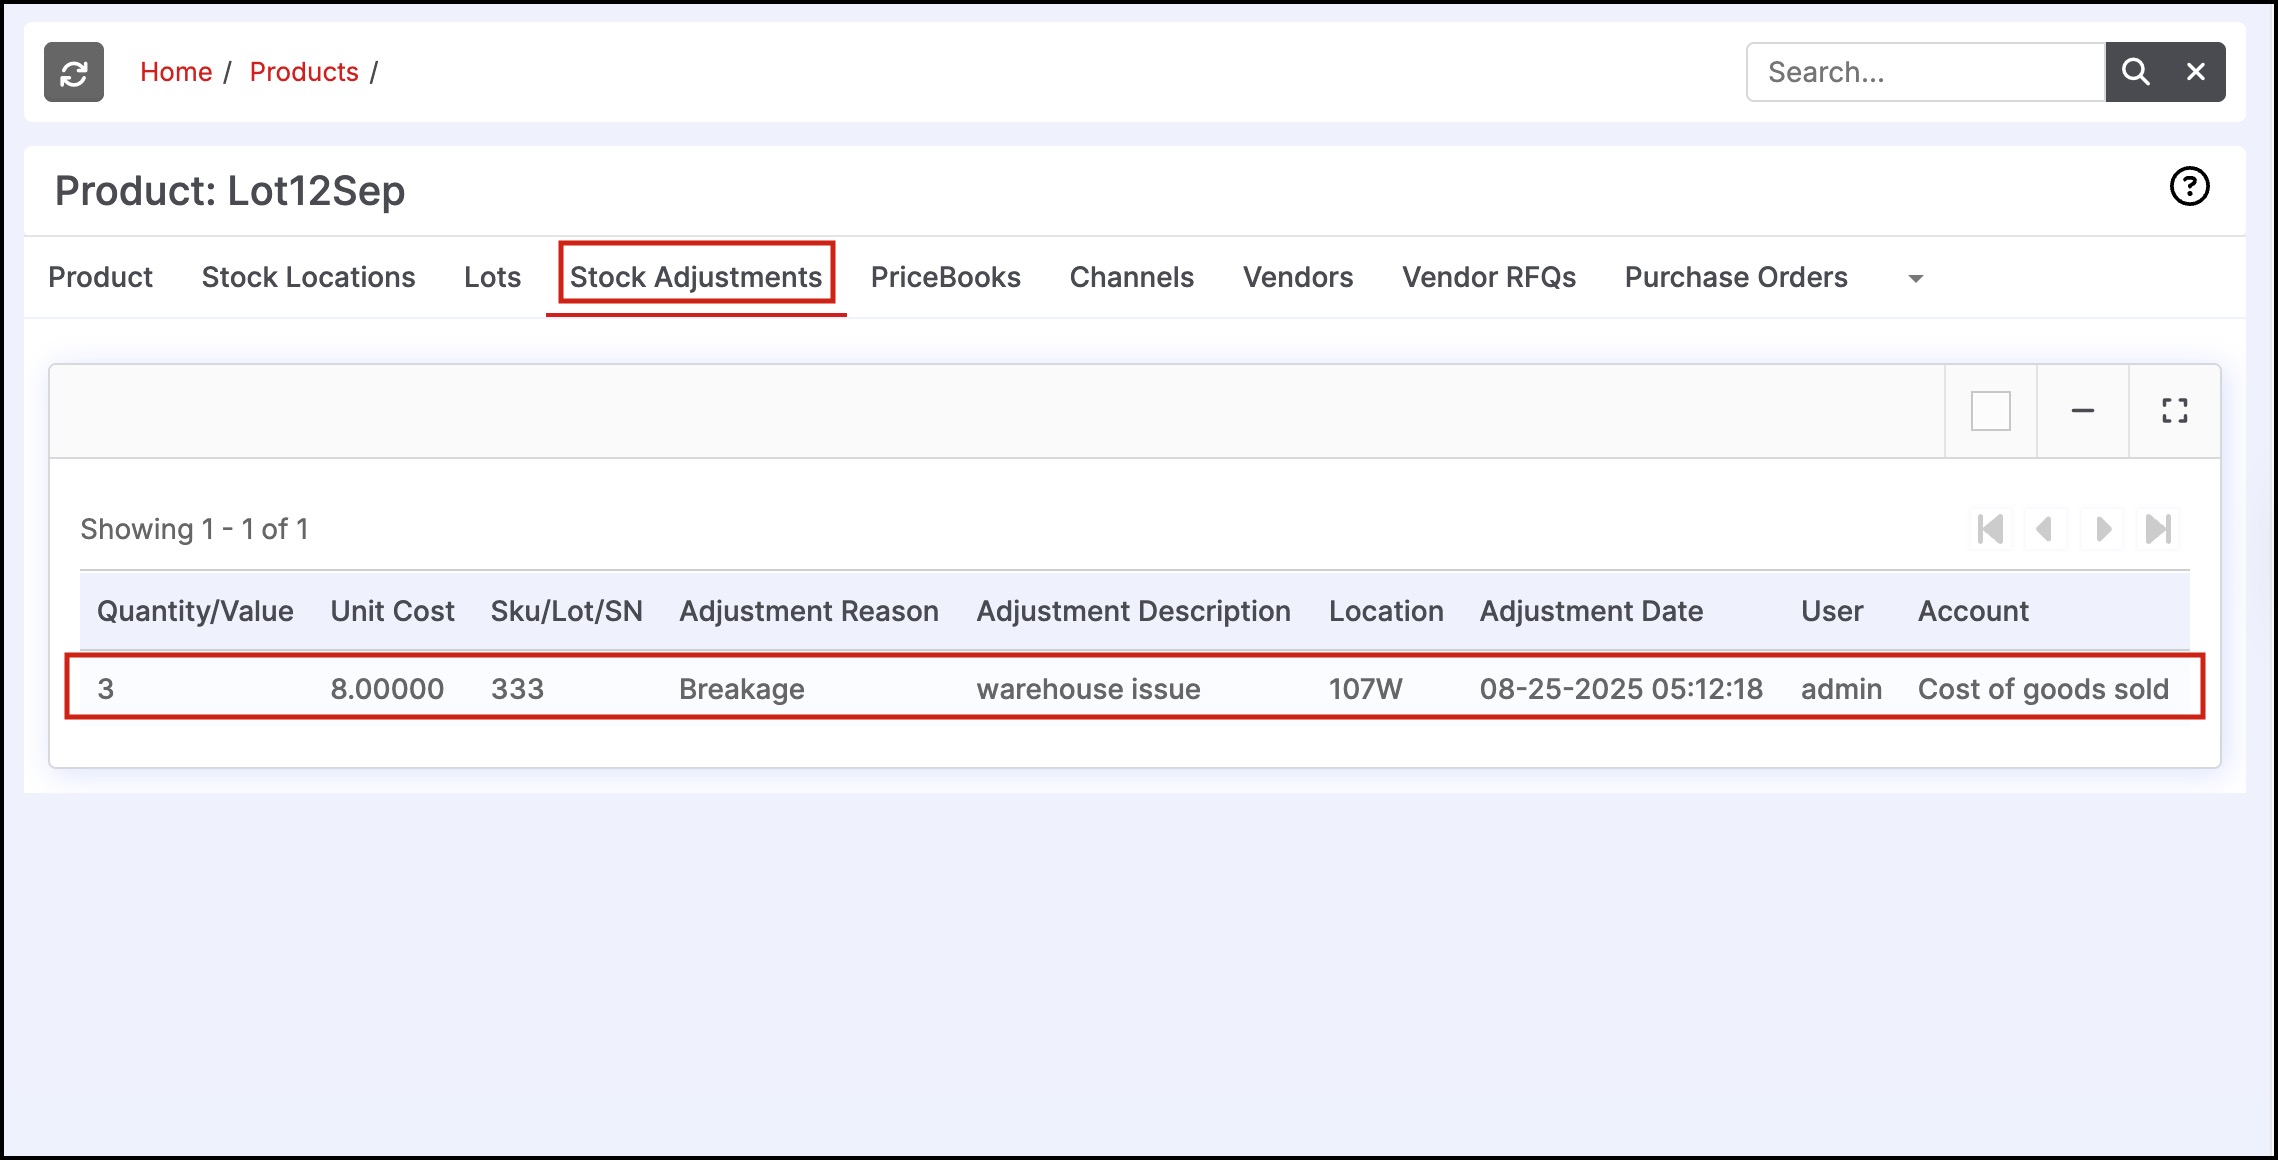The image size is (2278, 1160).
Task: Open the Vendors tab
Action: [1298, 277]
